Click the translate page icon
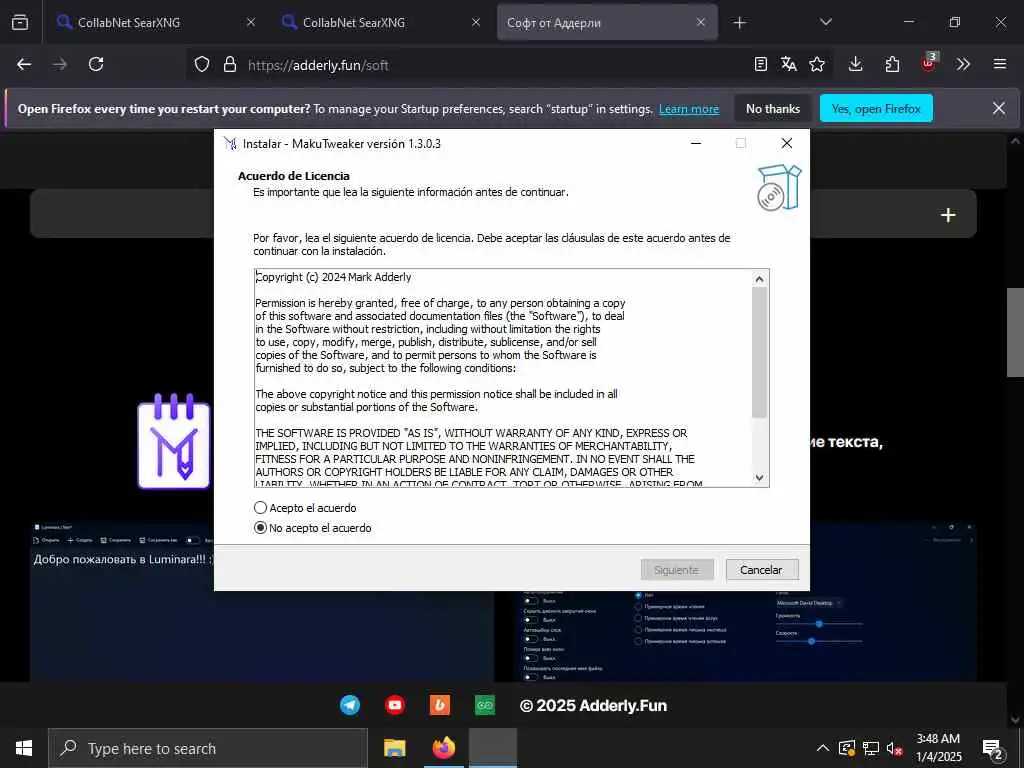 [788, 64]
